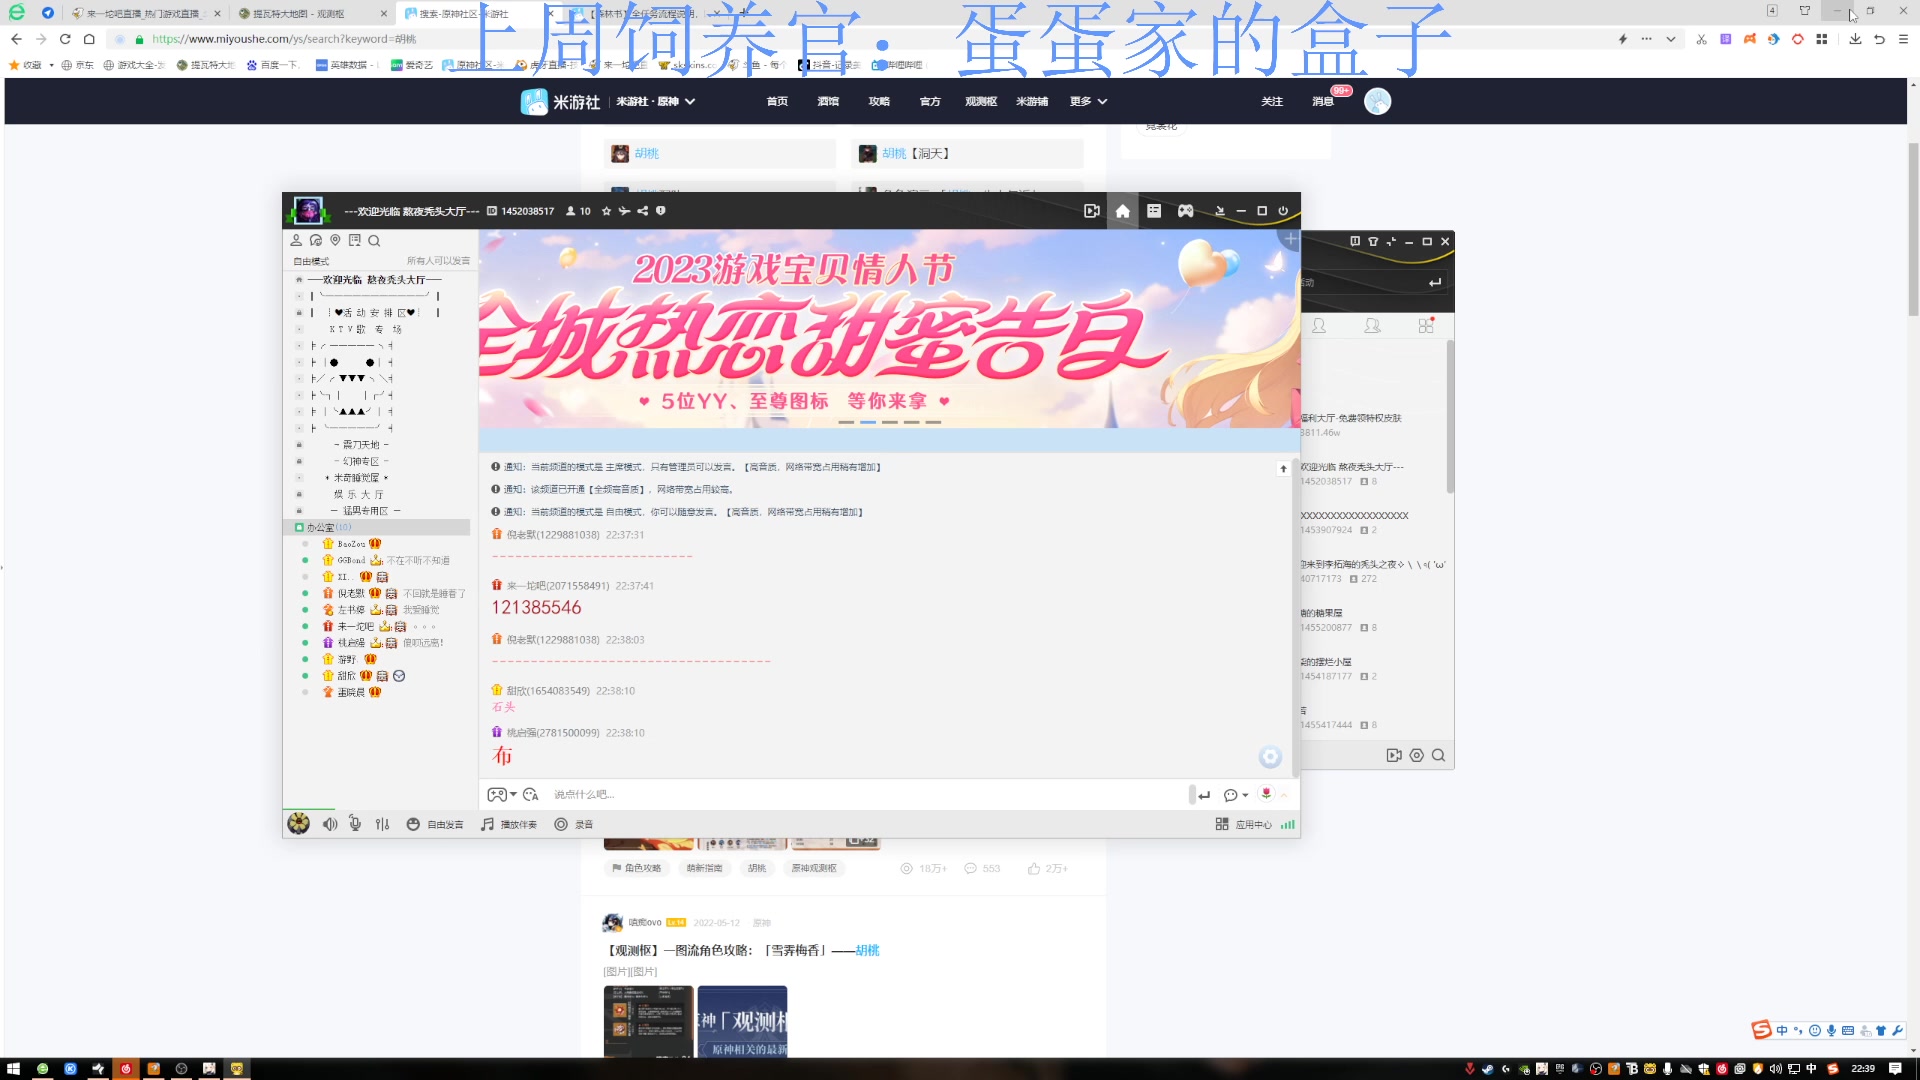Reload the browser page
The image size is (1920, 1080).
pyautogui.click(x=65, y=39)
